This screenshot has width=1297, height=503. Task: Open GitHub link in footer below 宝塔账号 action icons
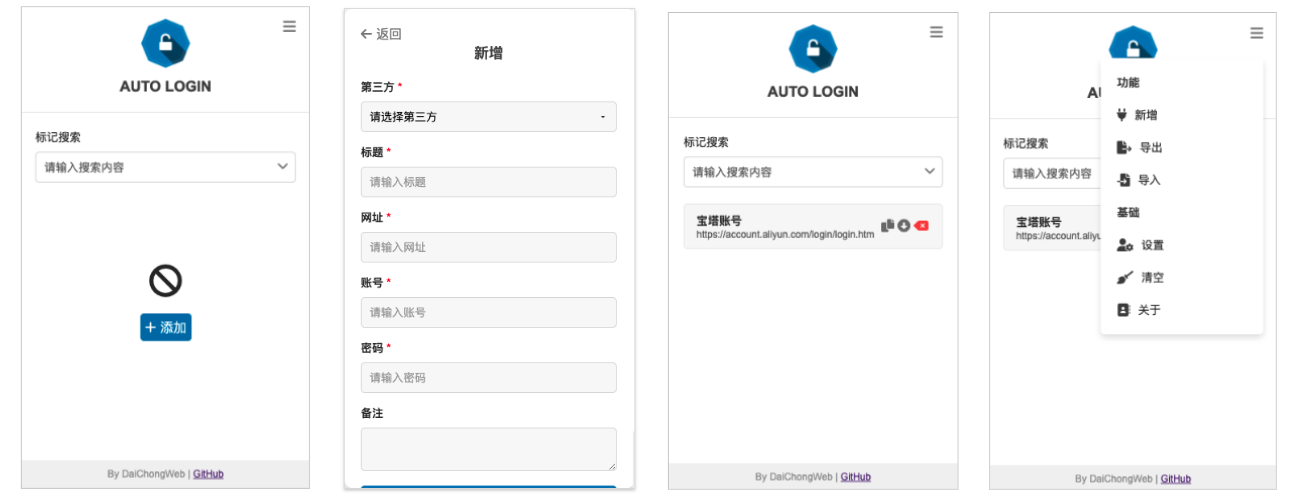(856, 477)
